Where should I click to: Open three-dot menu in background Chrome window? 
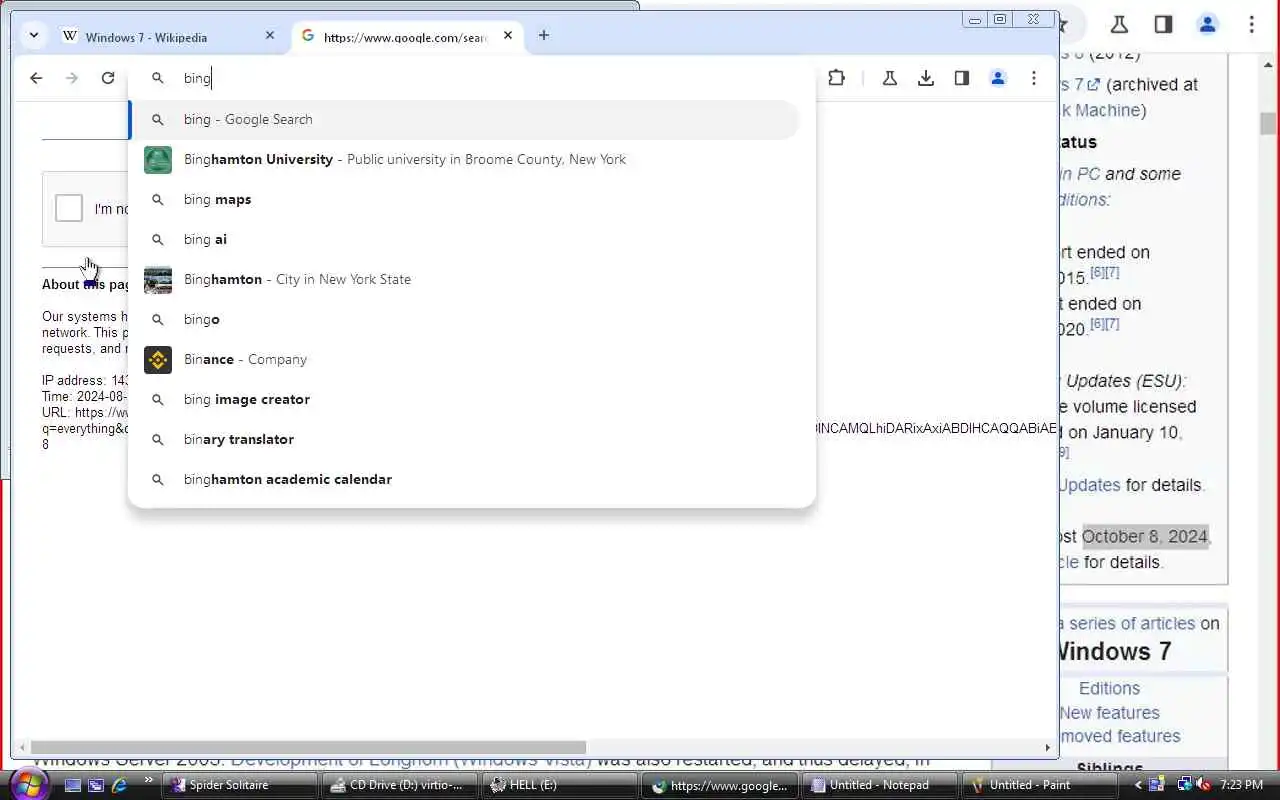(x=1251, y=24)
